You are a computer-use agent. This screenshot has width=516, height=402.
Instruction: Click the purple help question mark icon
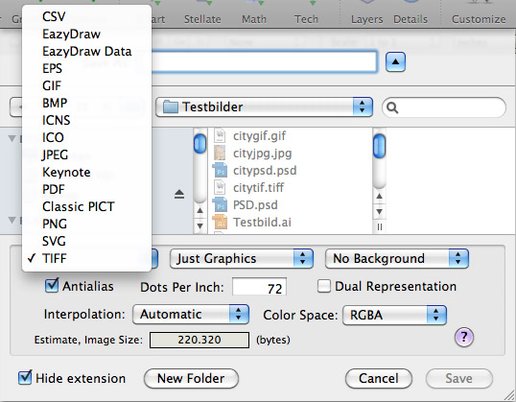(x=464, y=337)
